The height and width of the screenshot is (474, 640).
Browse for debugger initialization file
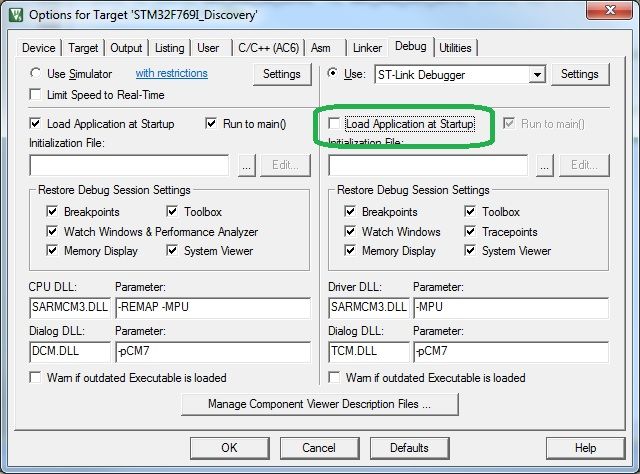coord(544,165)
